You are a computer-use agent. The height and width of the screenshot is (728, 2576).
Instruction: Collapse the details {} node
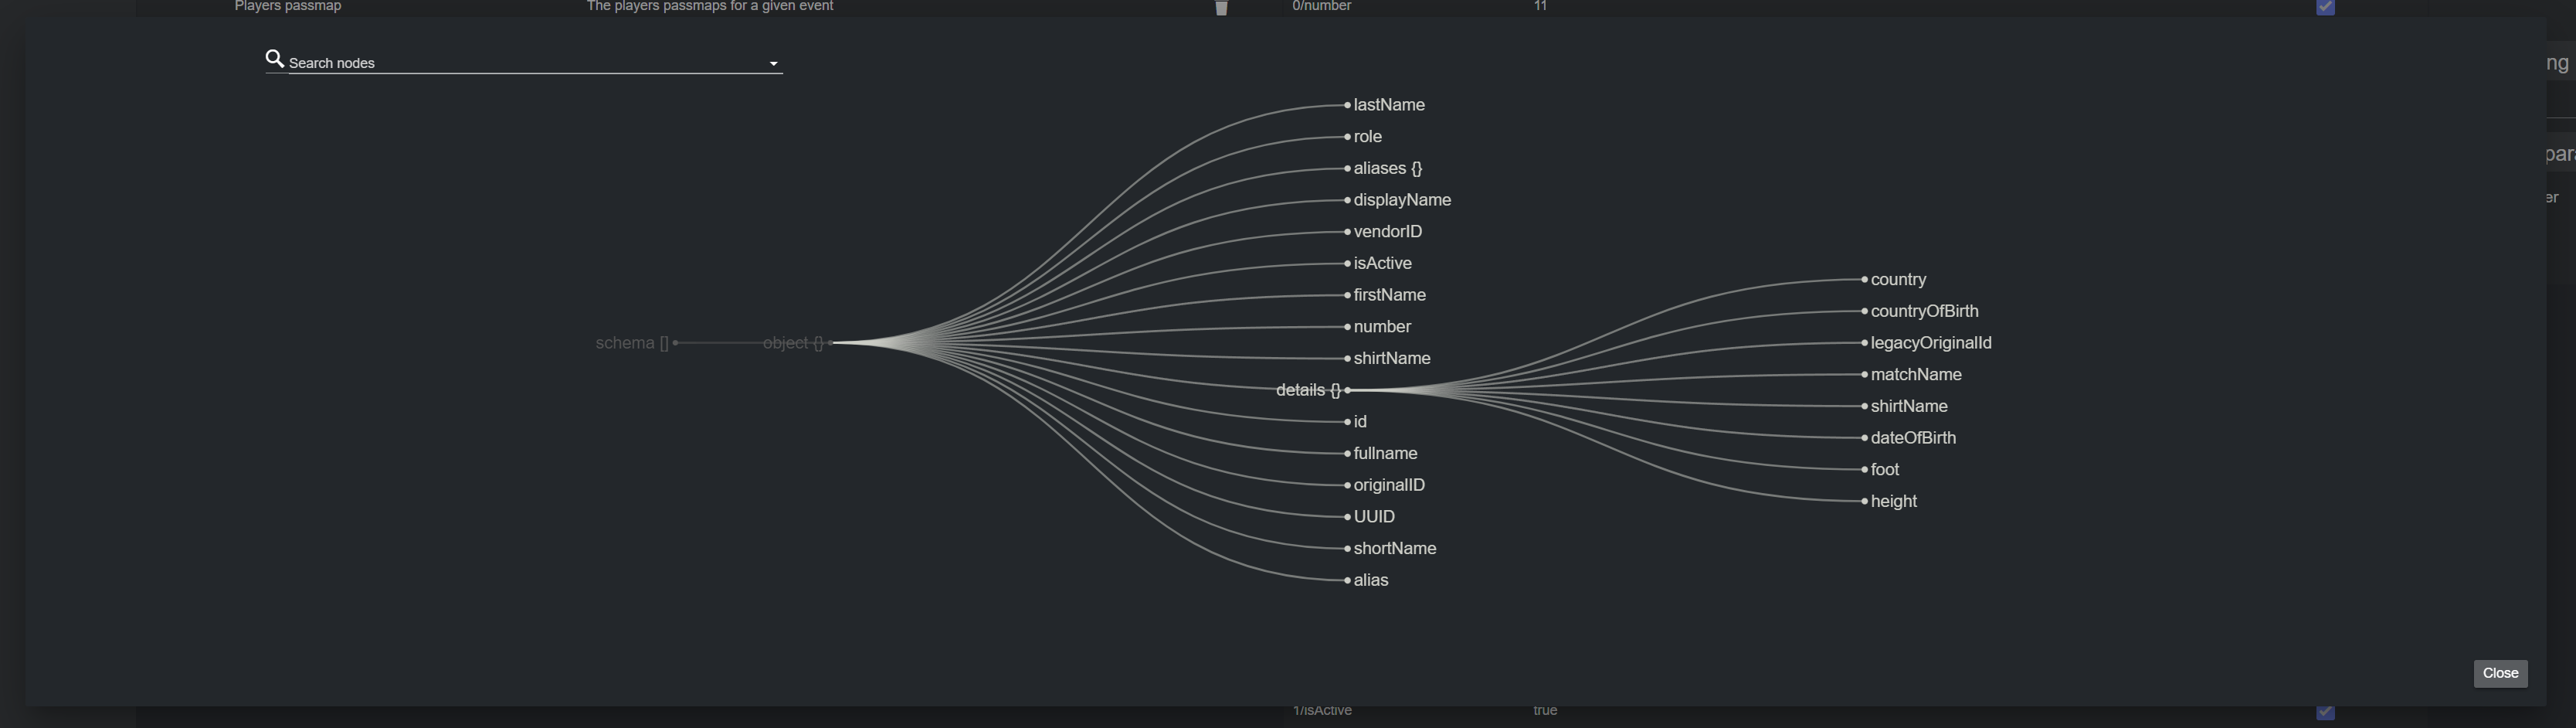tap(1347, 390)
